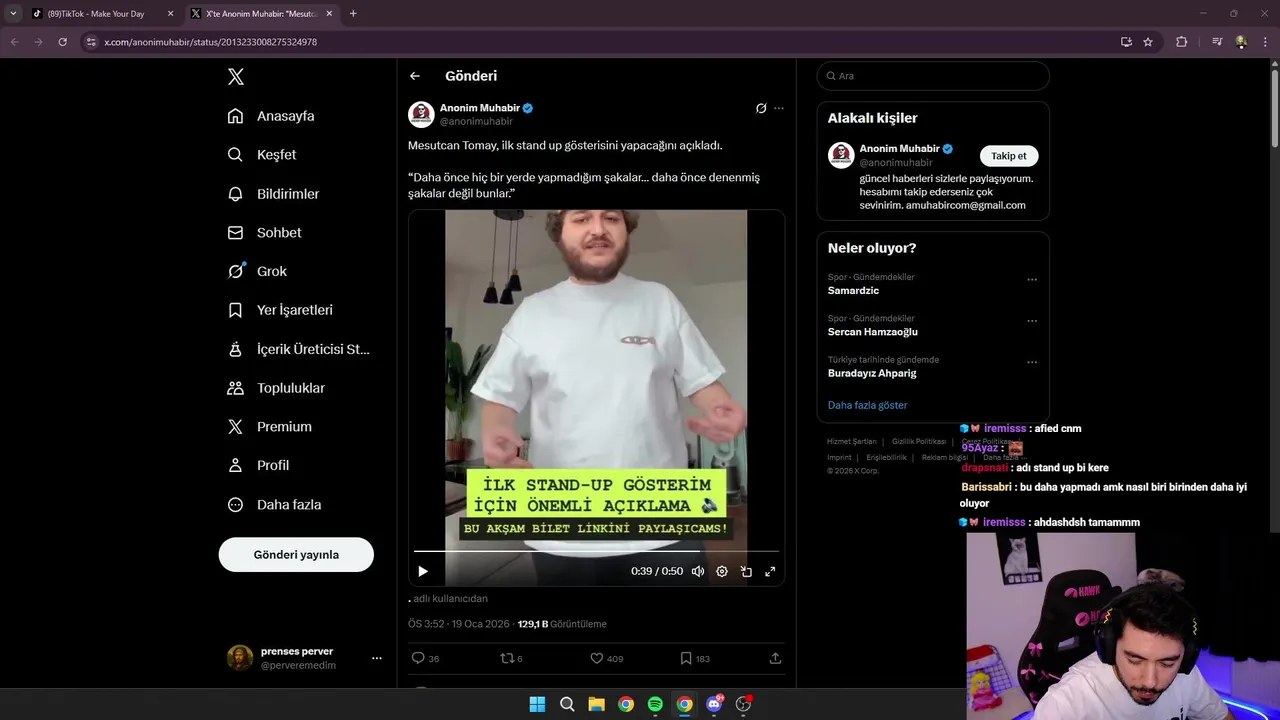Screen dimensions: 1280x720
Task: Open Windows Start menu
Action: click(x=537, y=704)
